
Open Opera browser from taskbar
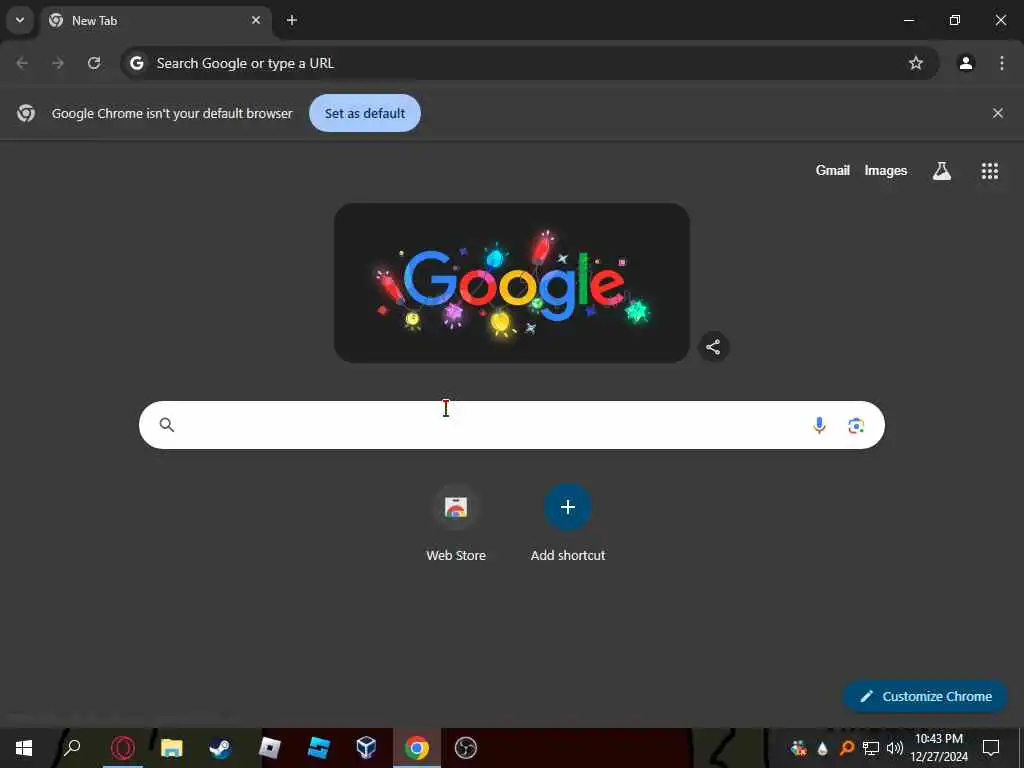[x=123, y=748]
